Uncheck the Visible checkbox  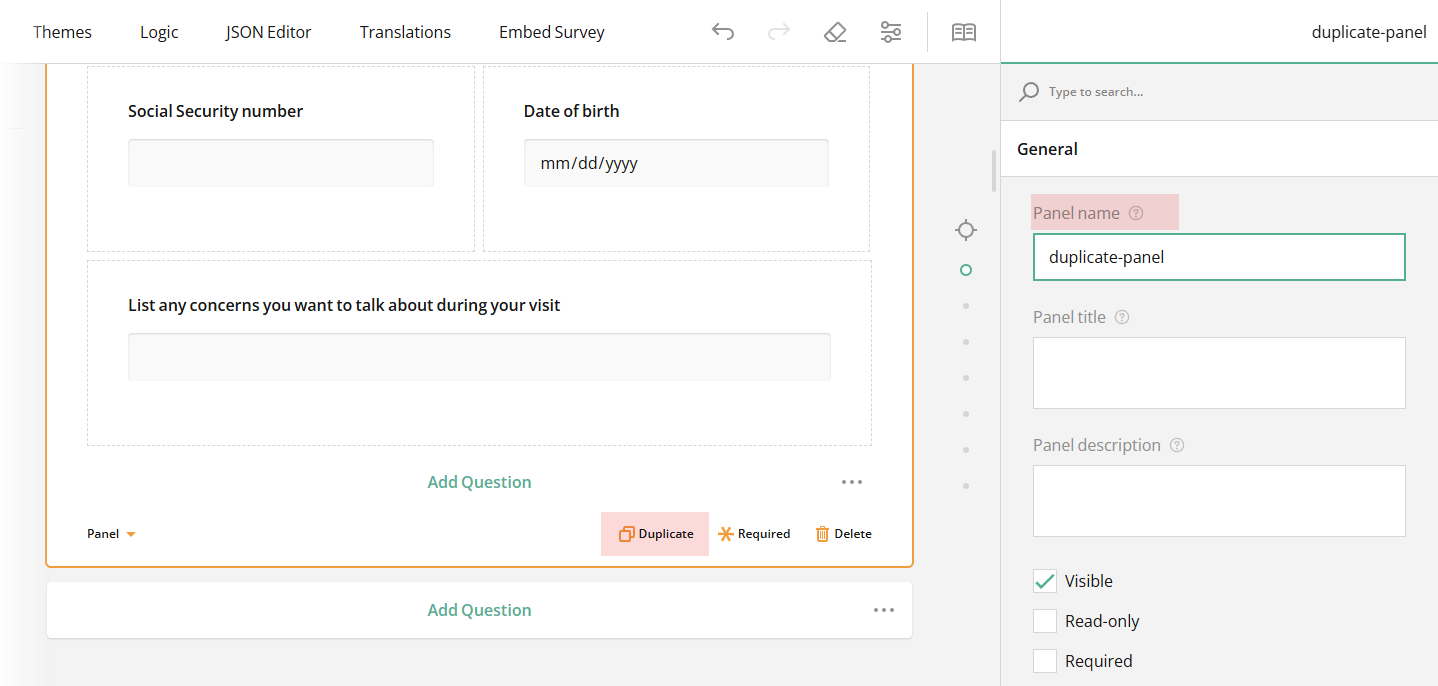point(1045,580)
